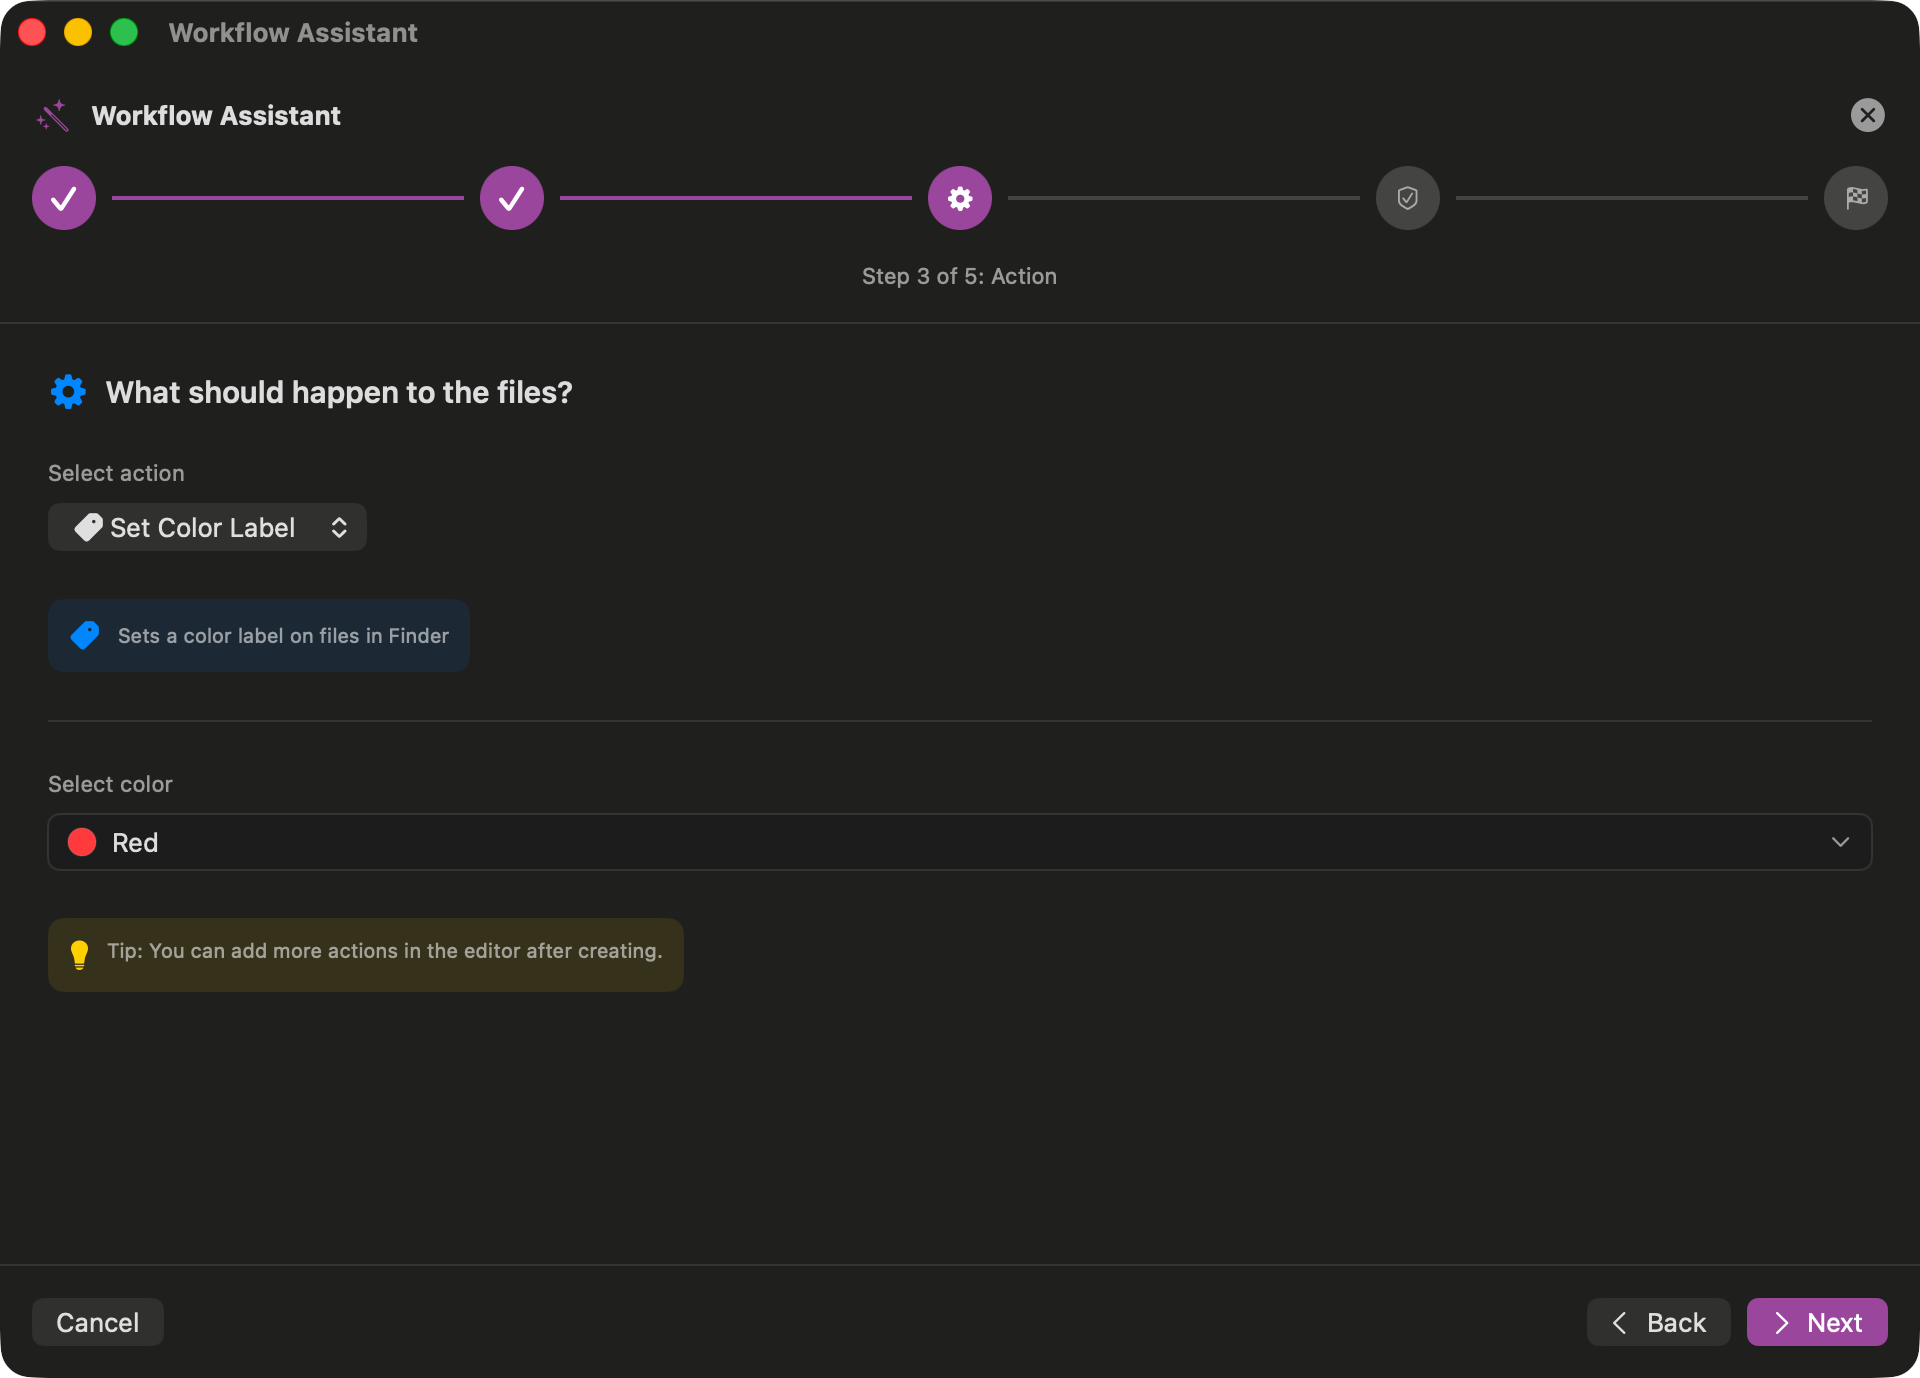The height and width of the screenshot is (1378, 1920).
Task: Click the tip text about adding more actions
Action: 385,951
